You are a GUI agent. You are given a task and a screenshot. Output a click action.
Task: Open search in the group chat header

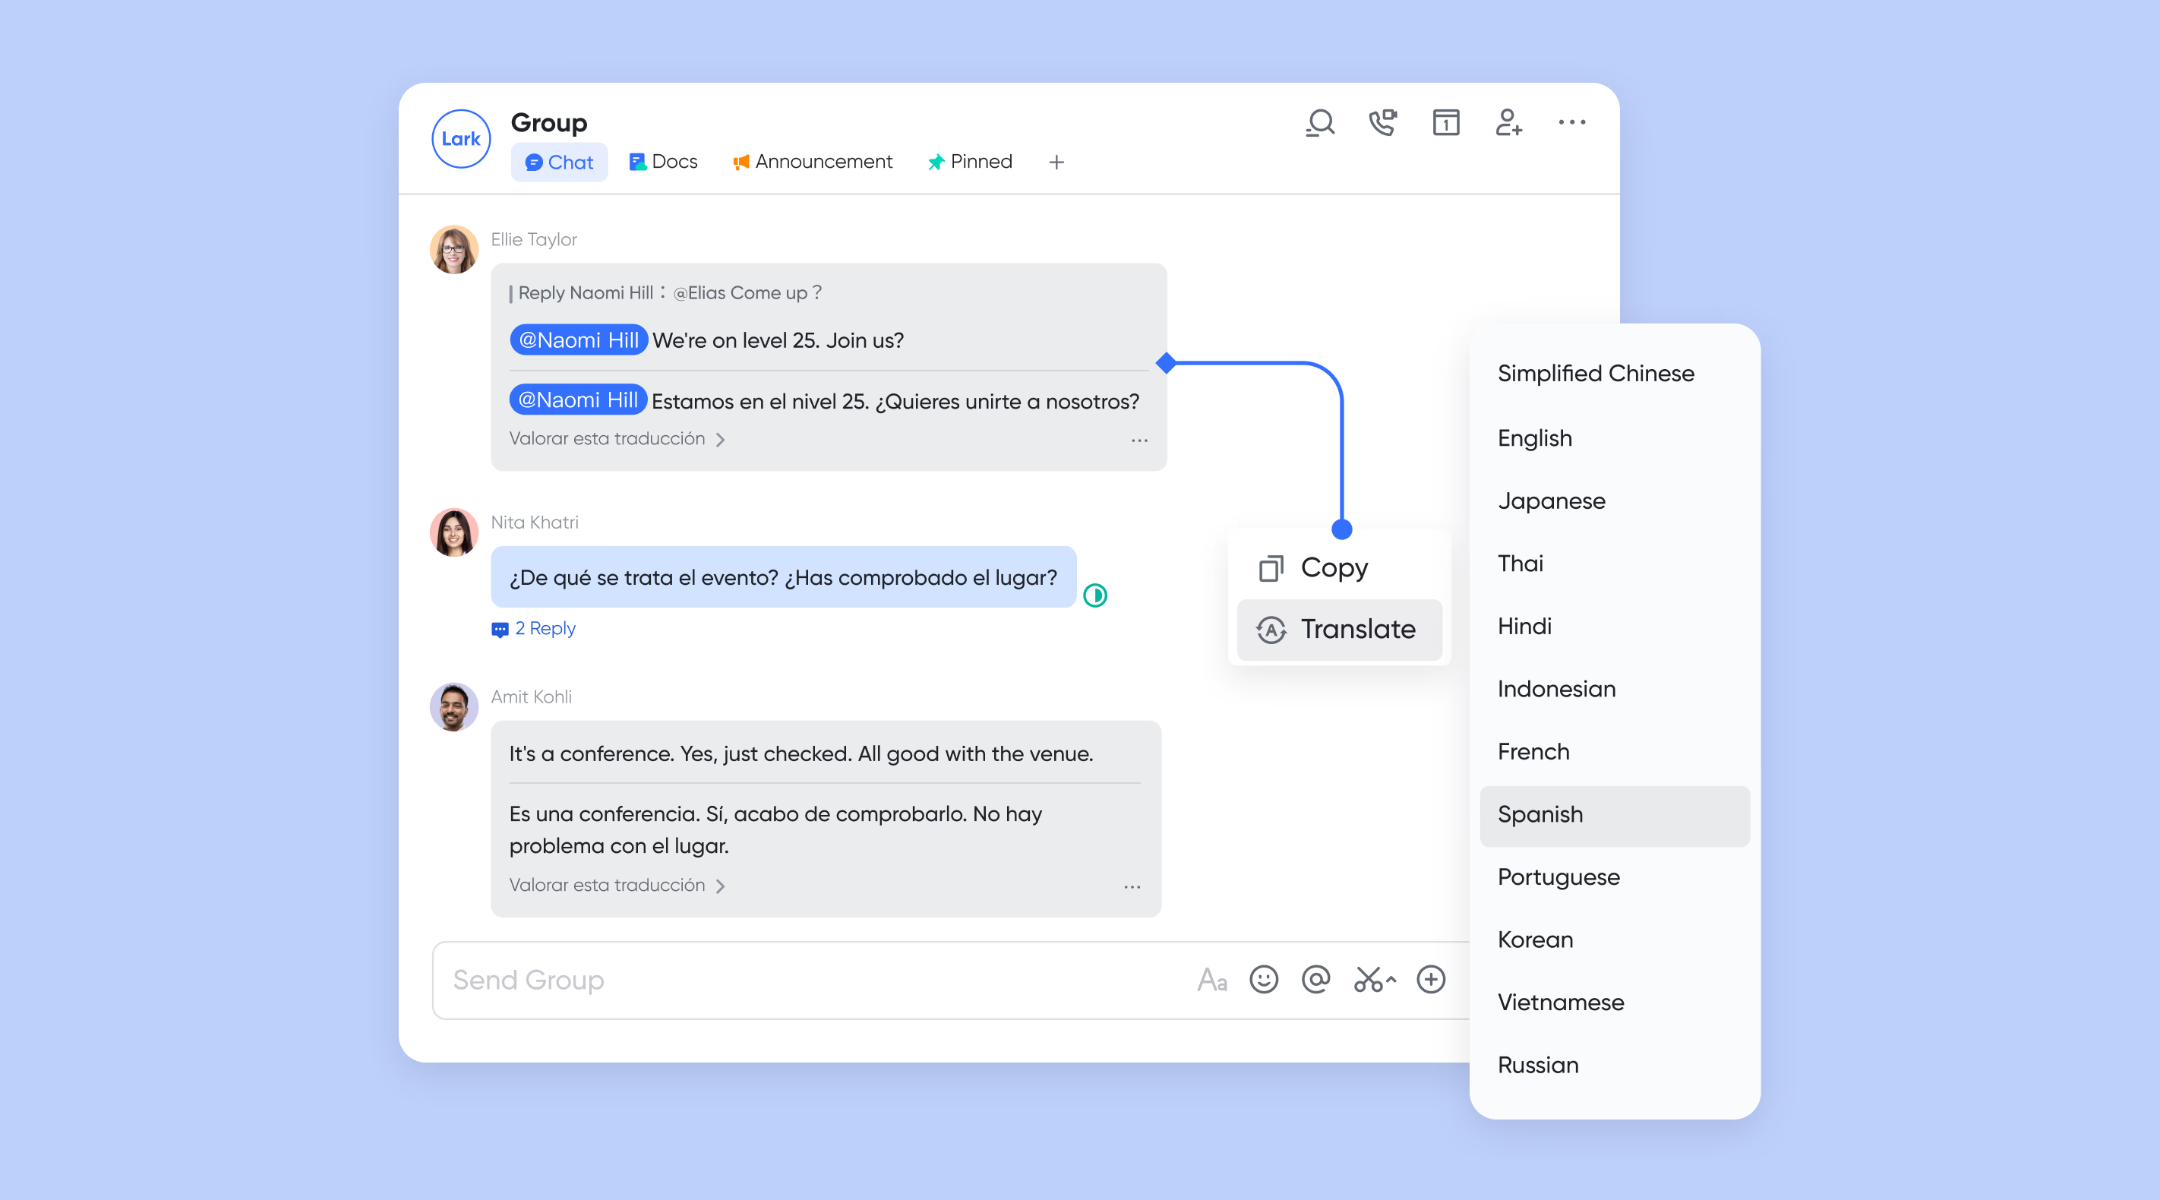[x=1321, y=123]
